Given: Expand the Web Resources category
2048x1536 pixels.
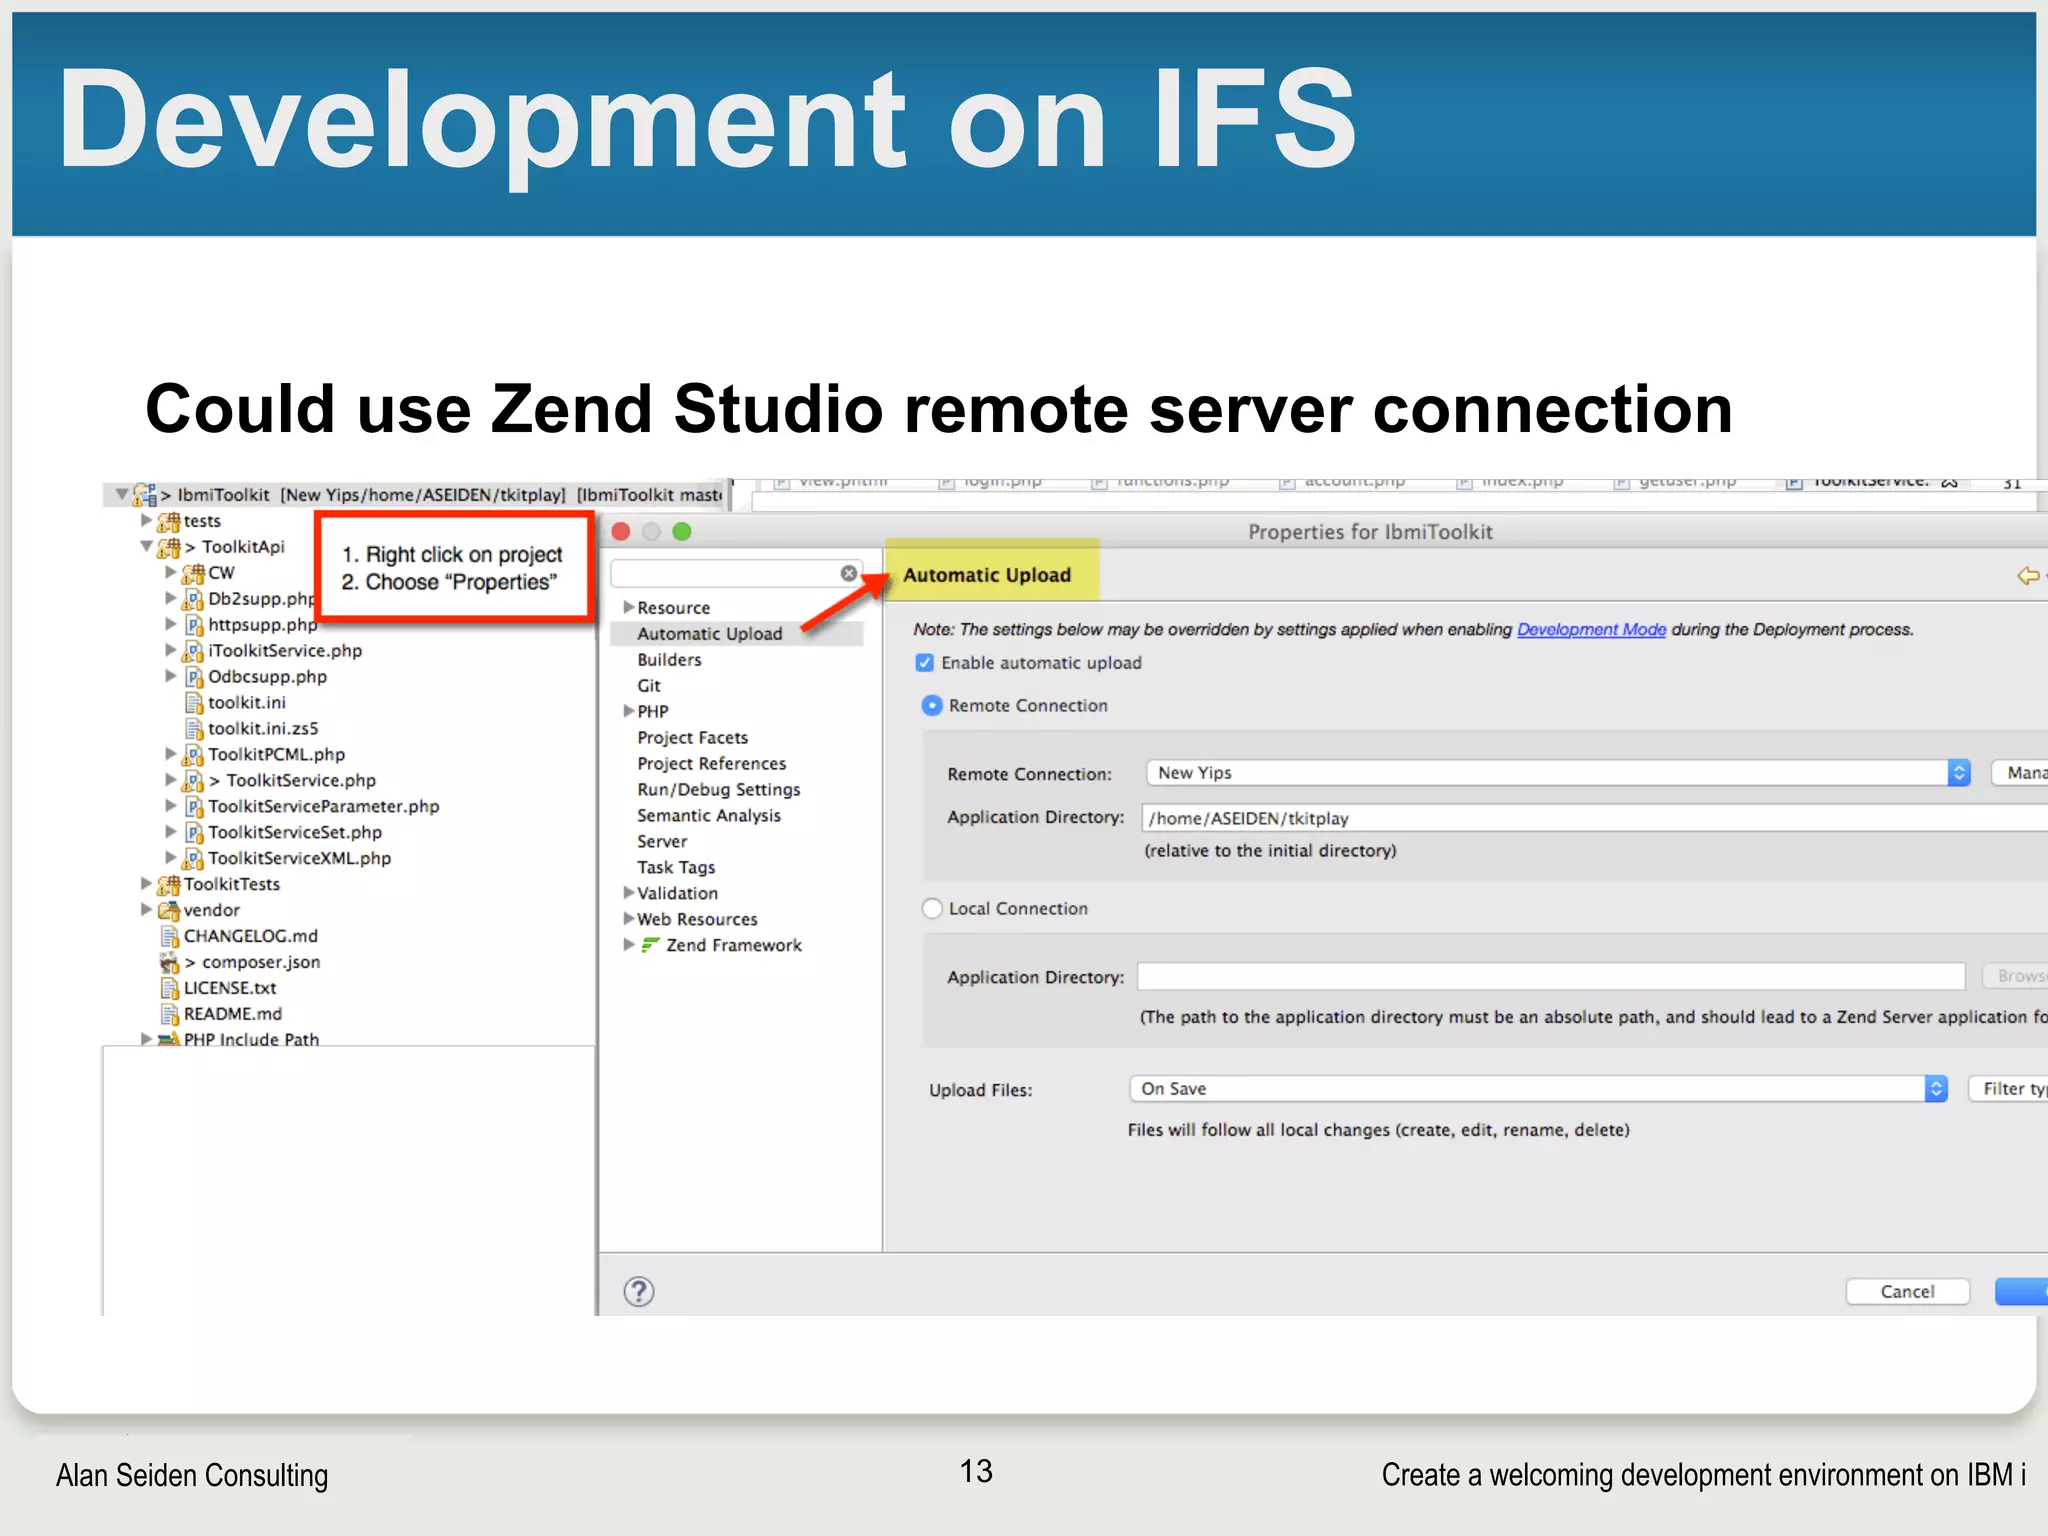Looking at the screenshot, I should point(629,919).
